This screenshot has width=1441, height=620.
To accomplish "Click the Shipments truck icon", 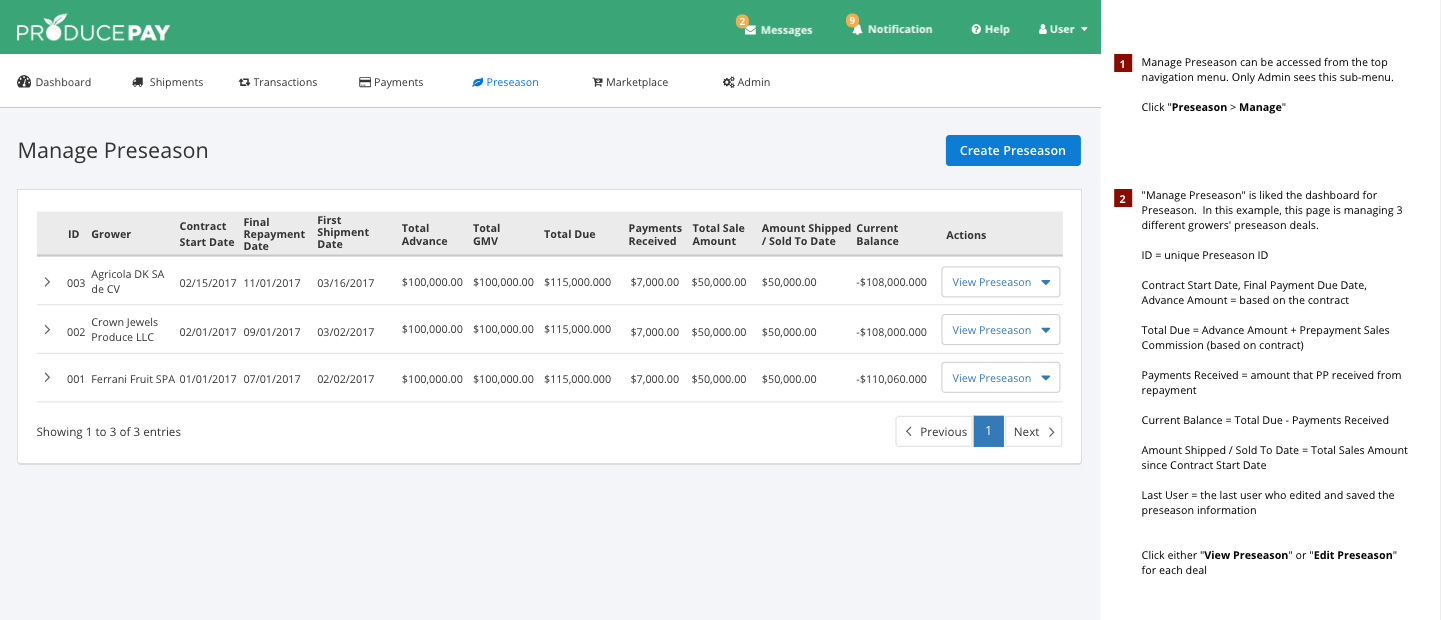I will (138, 82).
